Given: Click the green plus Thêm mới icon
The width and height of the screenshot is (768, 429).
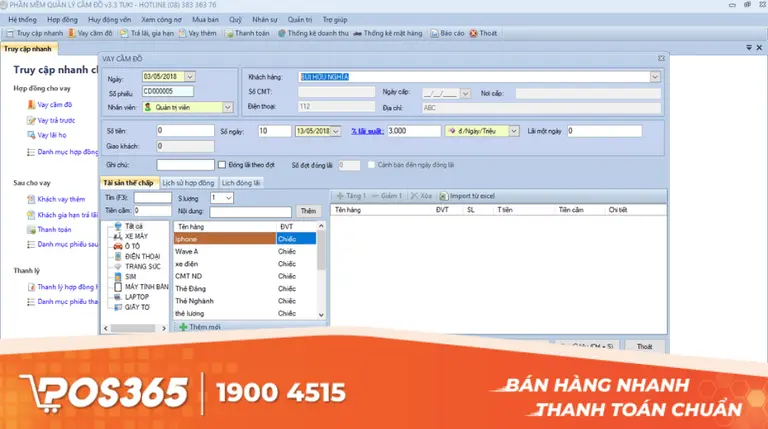Looking at the screenshot, I should click(183, 327).
